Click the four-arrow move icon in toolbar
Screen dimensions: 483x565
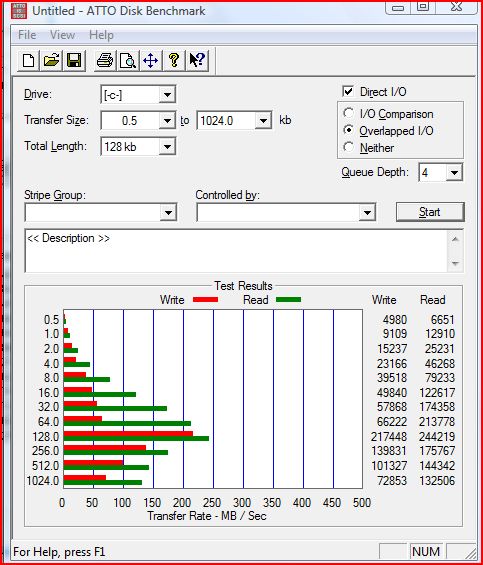click(x=151, y=60)
